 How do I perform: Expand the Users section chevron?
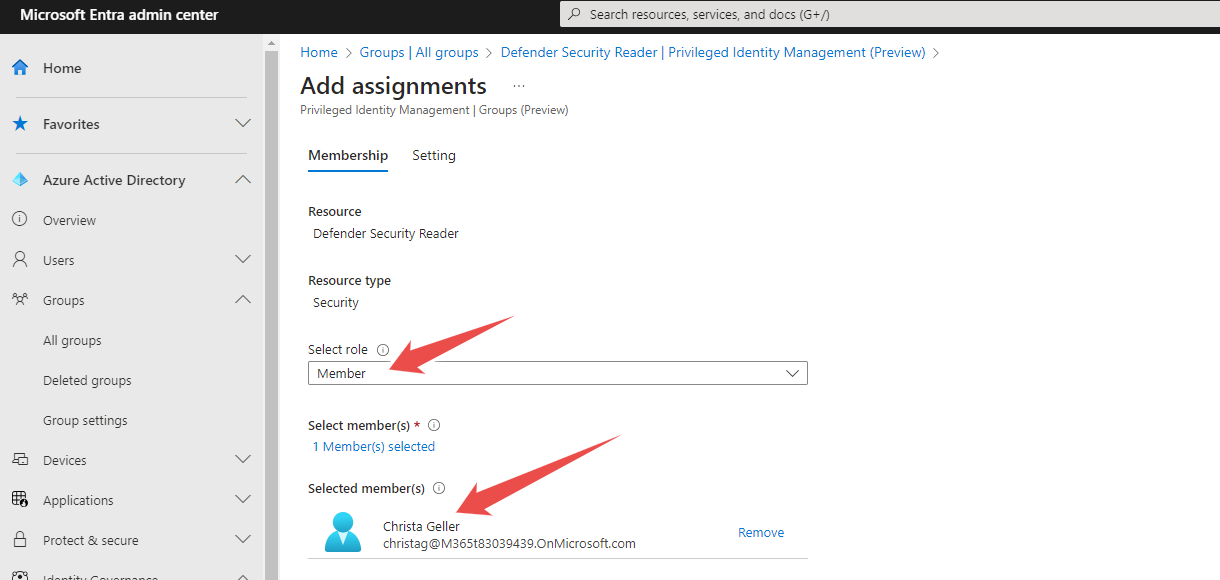[242, 260]
